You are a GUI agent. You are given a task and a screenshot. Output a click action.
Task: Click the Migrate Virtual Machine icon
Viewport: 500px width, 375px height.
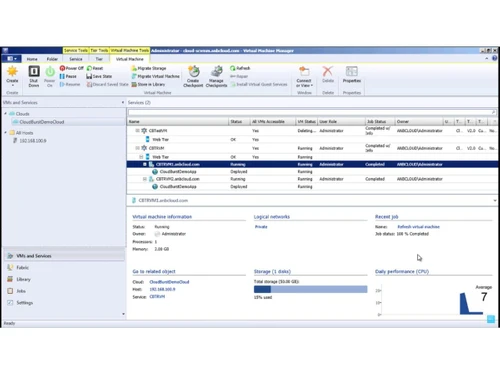point(134,76)
